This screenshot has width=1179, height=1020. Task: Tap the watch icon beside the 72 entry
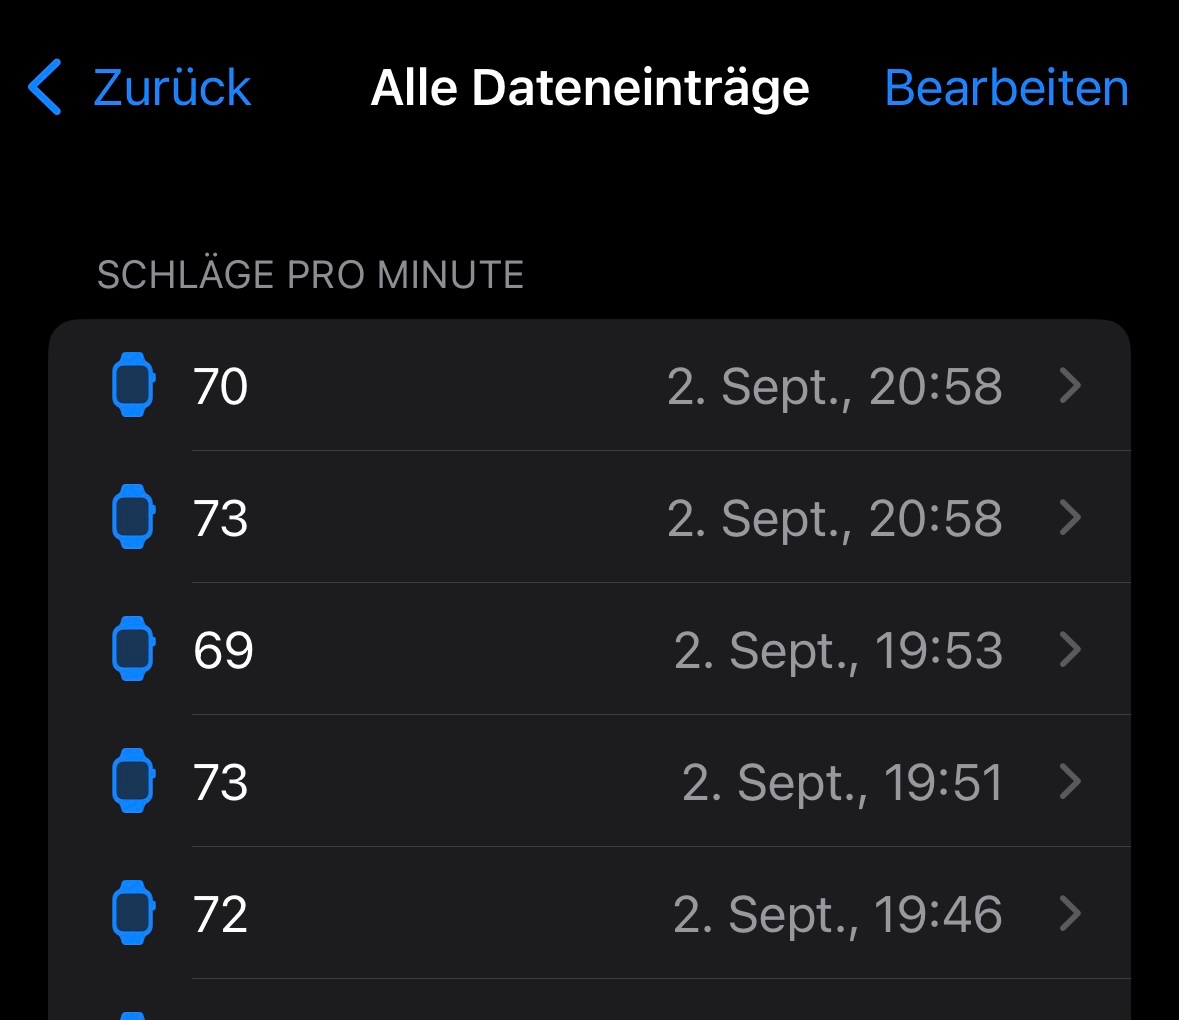click(x=133, y=913)
